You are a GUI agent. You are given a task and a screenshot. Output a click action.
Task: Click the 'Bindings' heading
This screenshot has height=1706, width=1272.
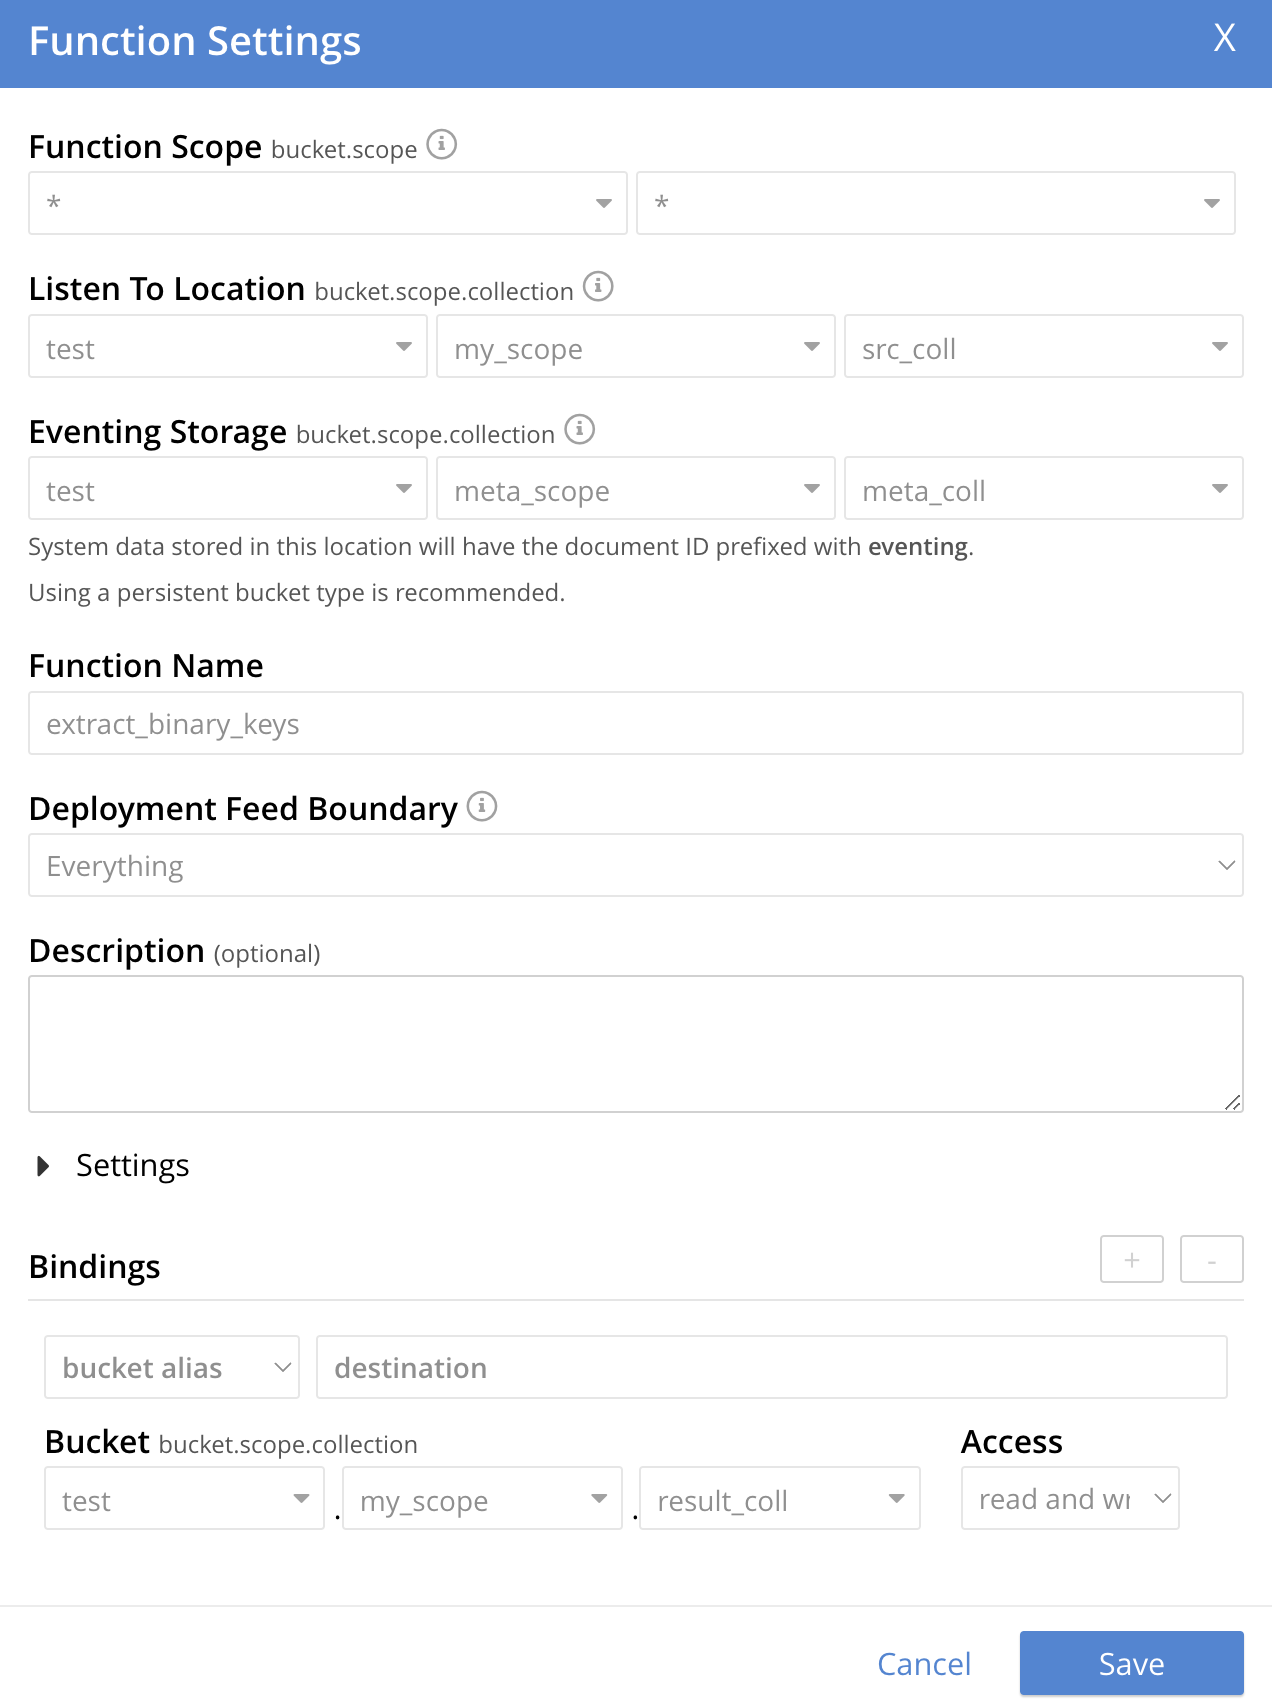[95, 1267]
